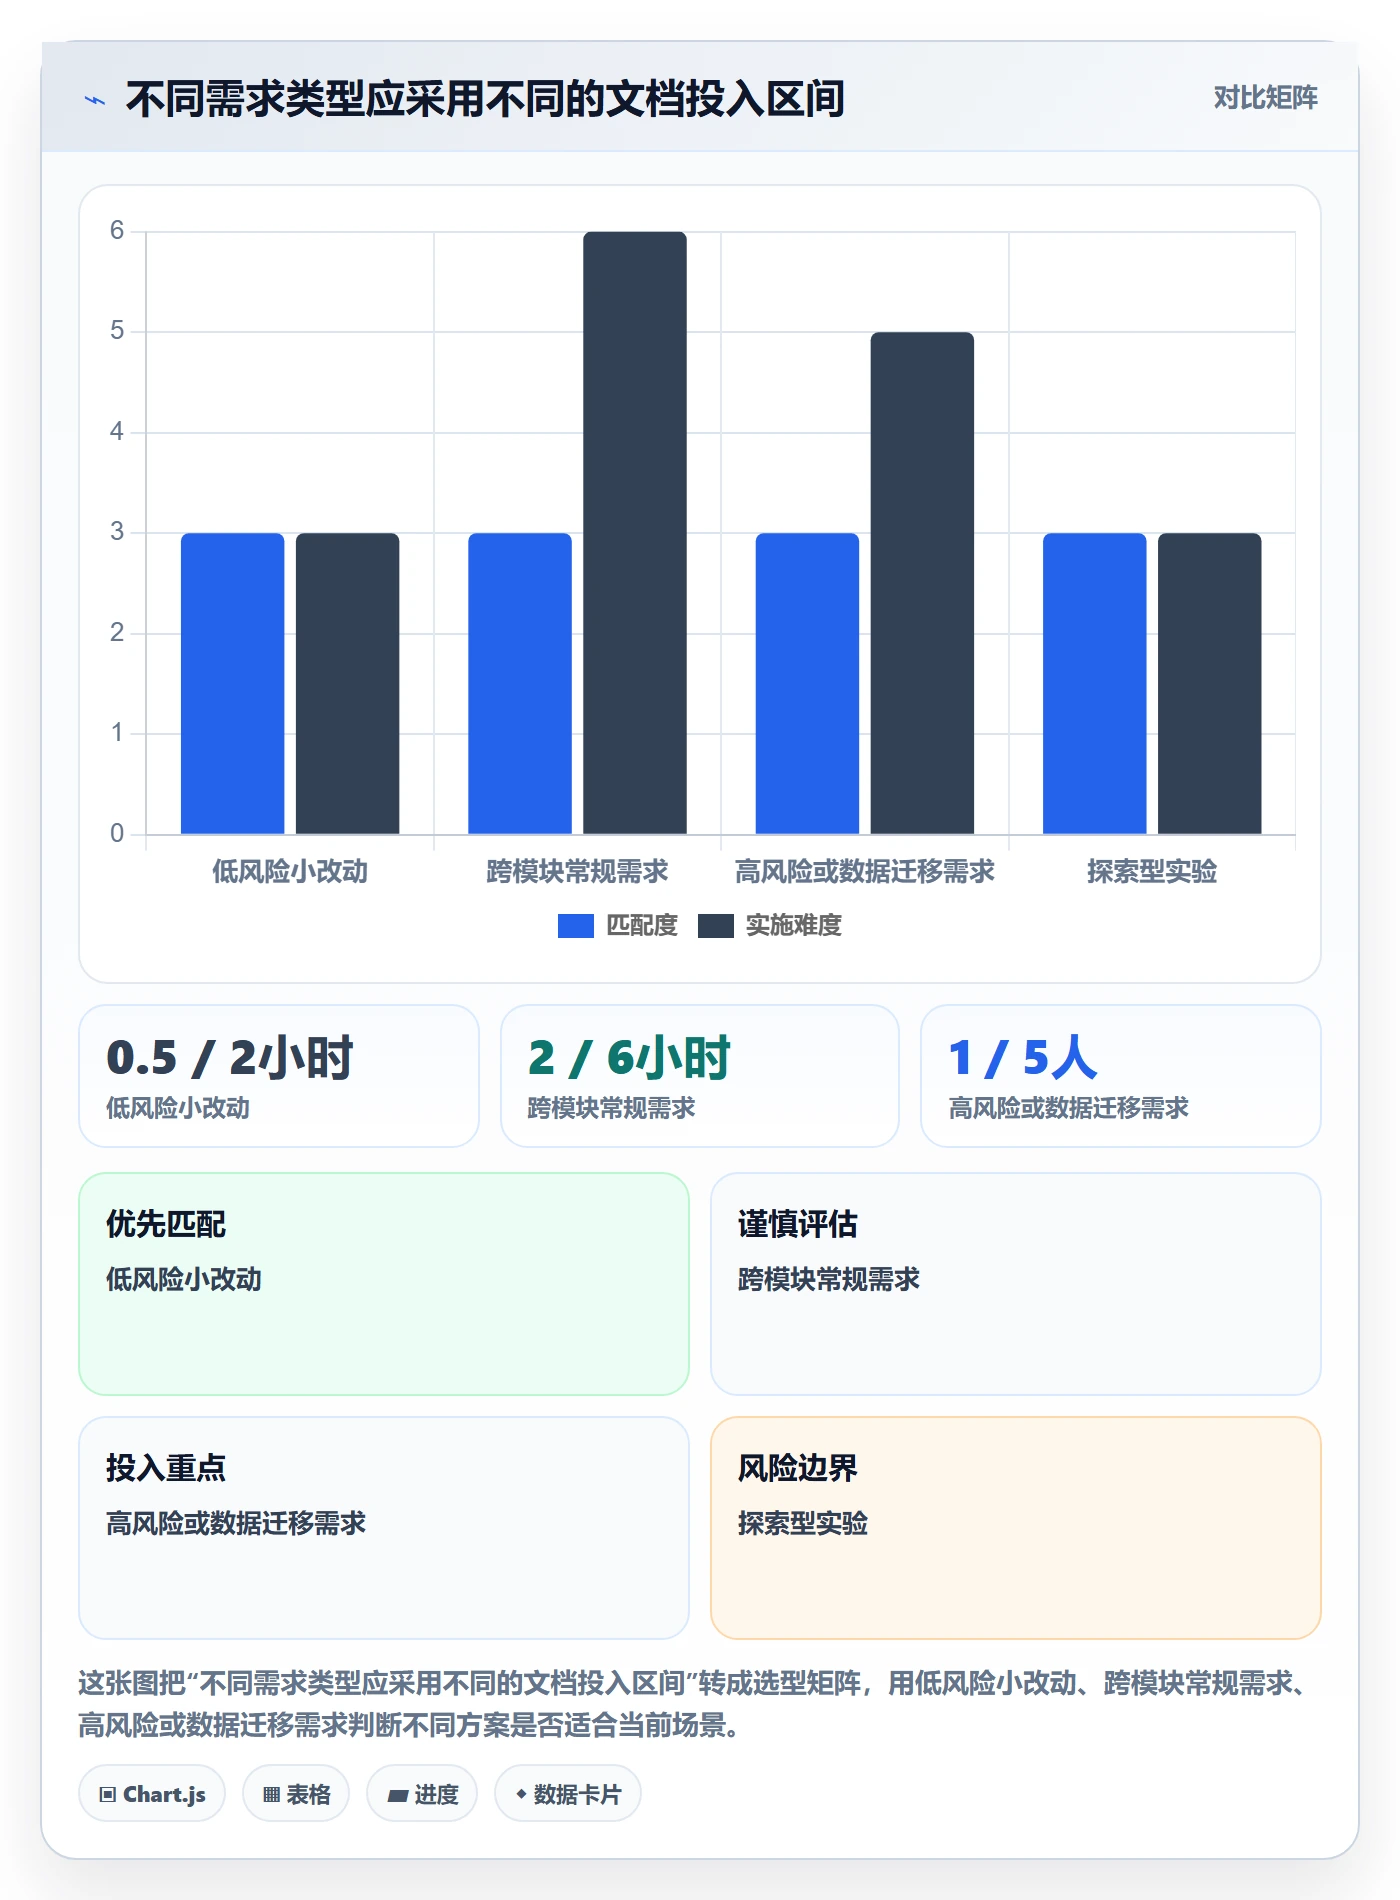Select the dark bar for 探索型实验
The height and width of the screenshot is (1900, 1400).
click(x=1210, y=683)
